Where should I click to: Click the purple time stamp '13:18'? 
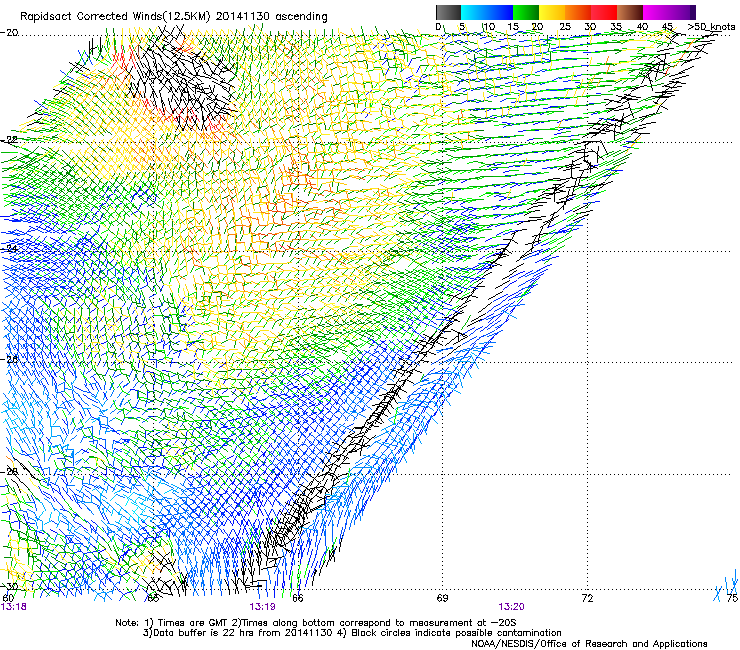[14, 607]
